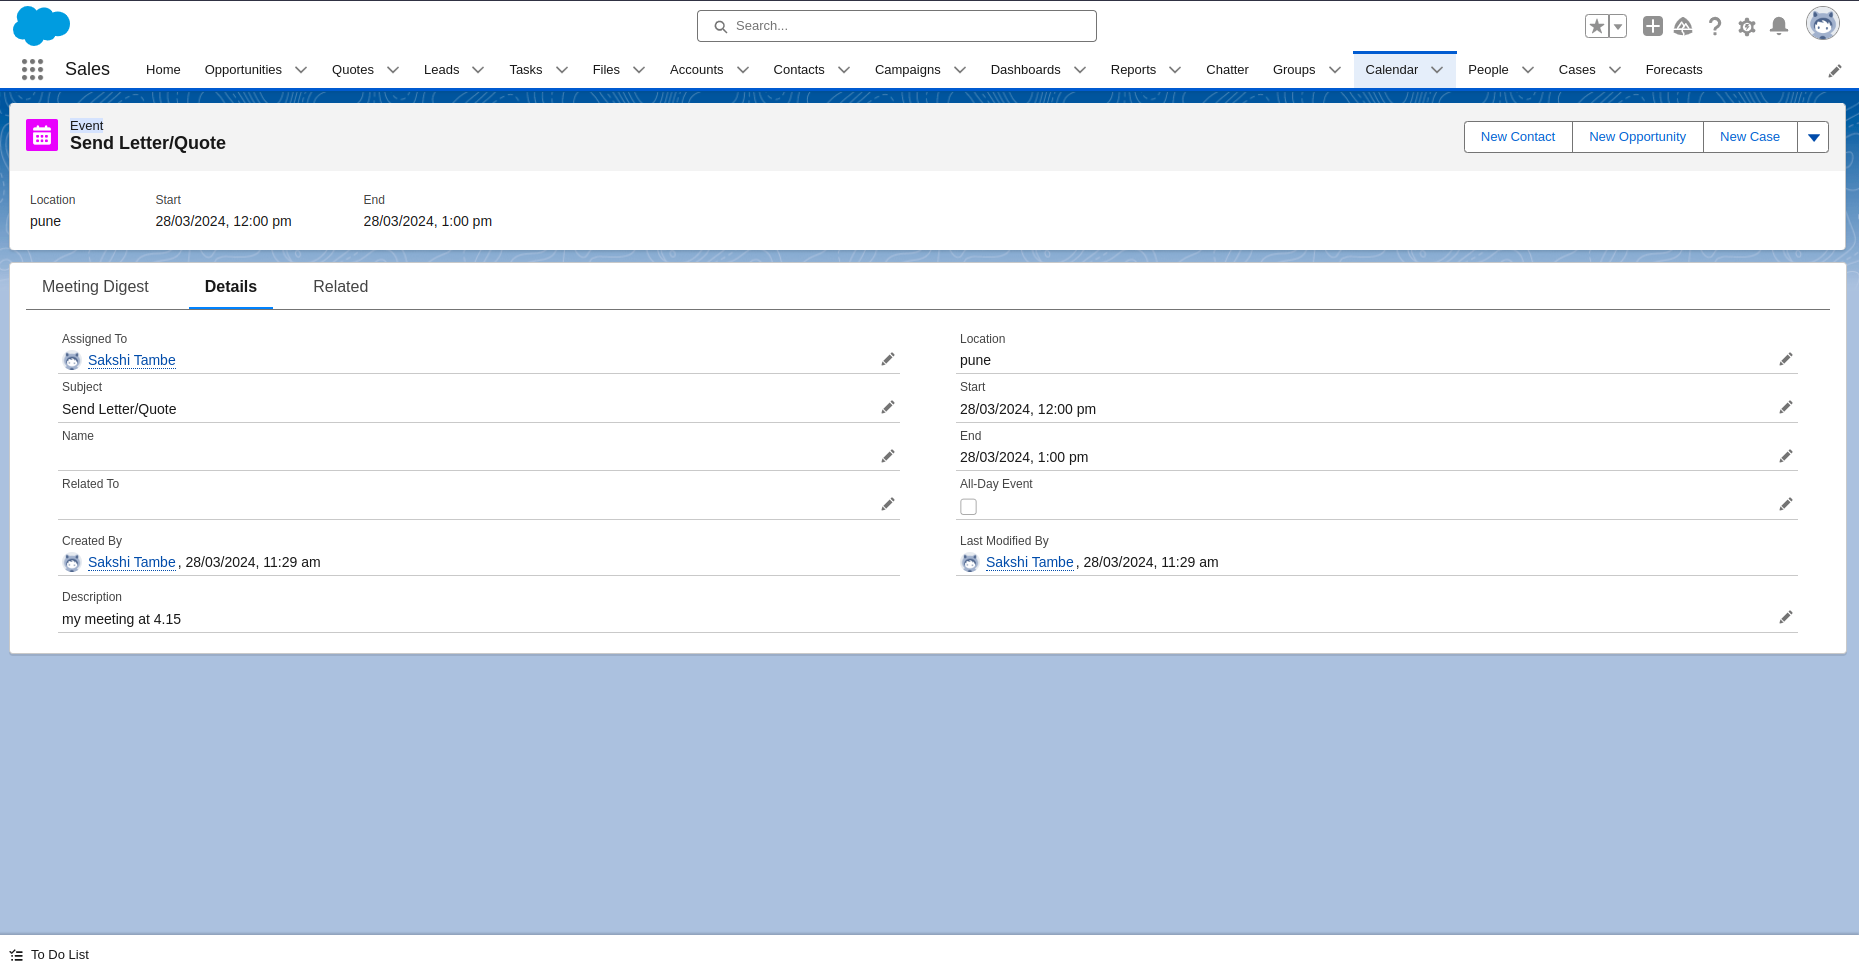Switch to the Meeting Digest tab
Viewport: 1859px width, 975px height.
tap(95, 287)
